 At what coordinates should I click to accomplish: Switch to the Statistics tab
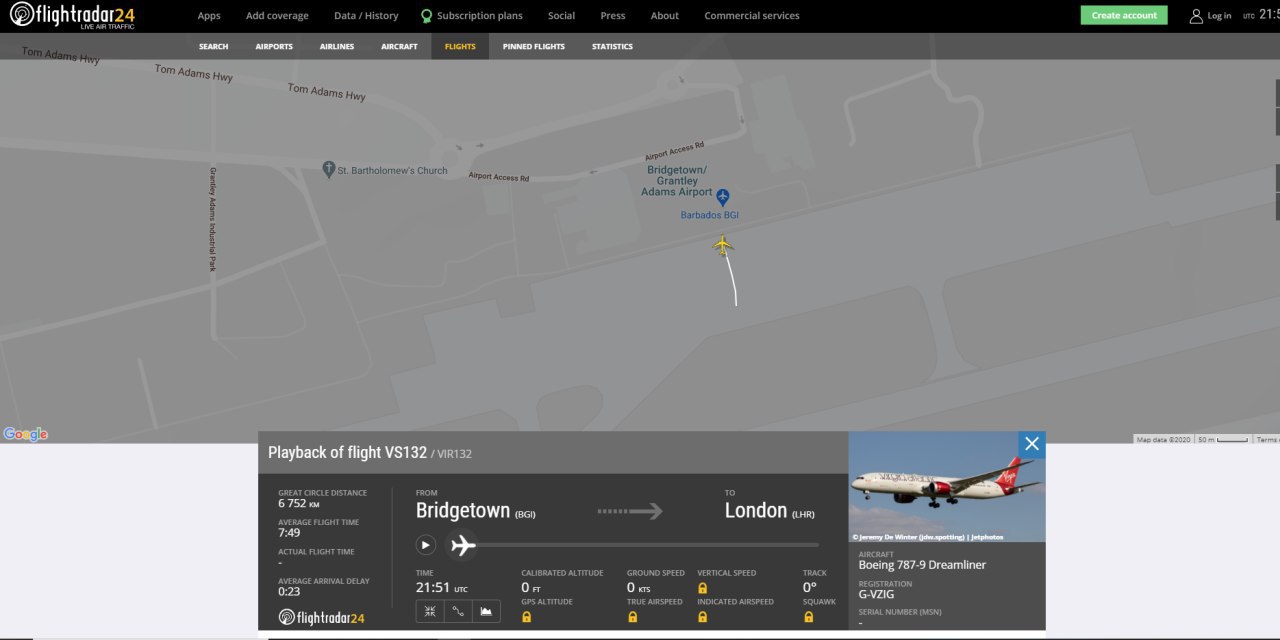pos(612,46)
